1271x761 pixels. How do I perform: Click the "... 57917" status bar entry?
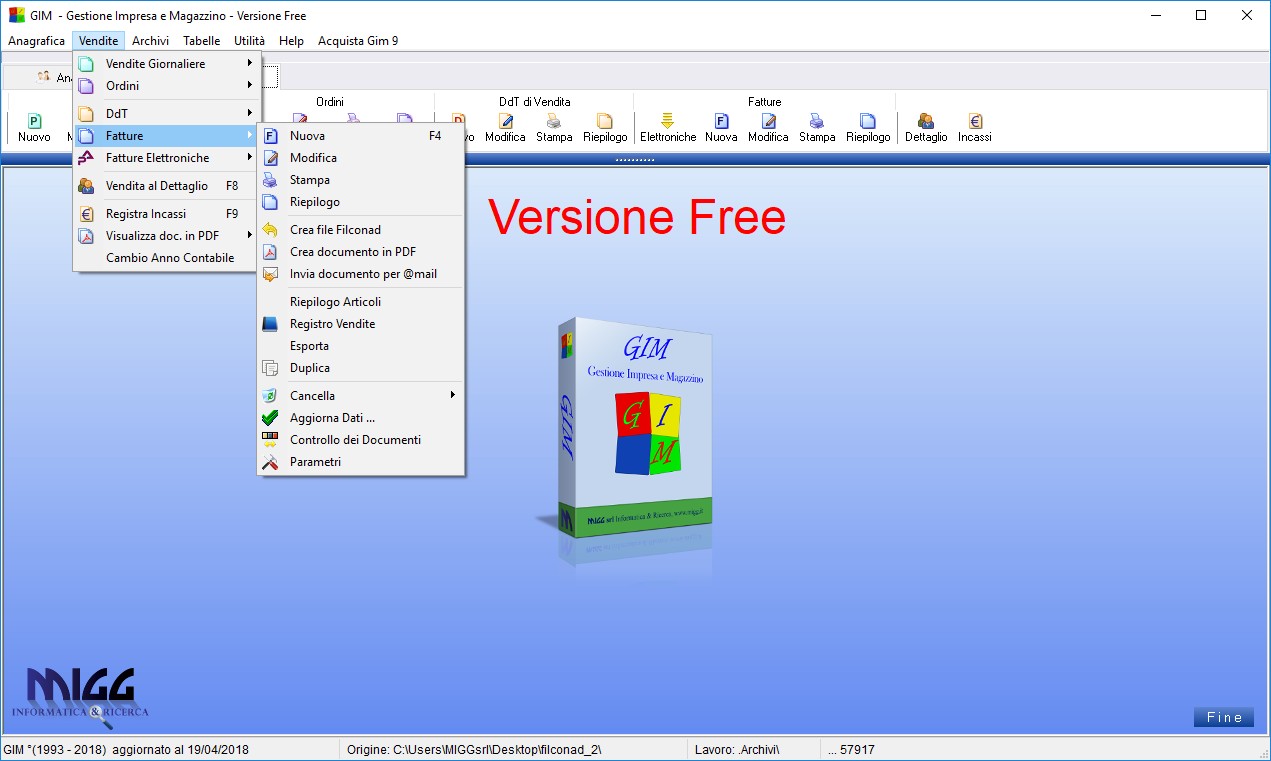coord(851,750)
